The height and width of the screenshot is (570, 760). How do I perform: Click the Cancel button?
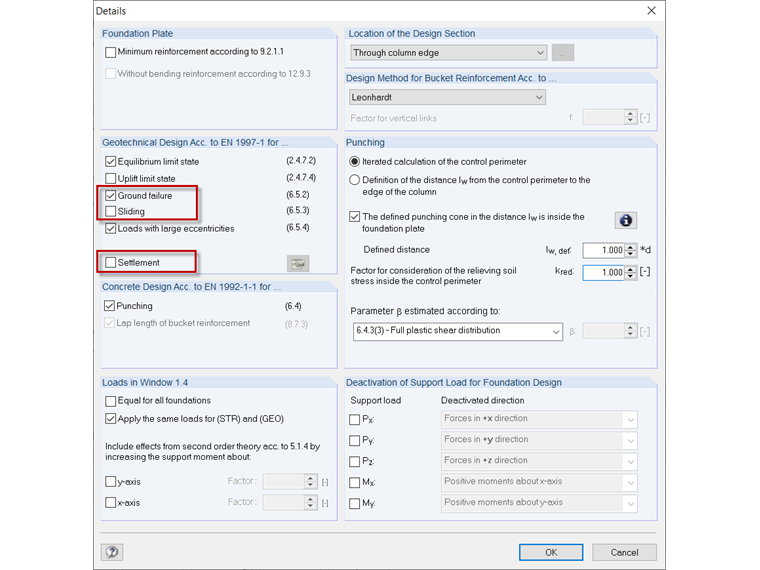tap(624, 552)
